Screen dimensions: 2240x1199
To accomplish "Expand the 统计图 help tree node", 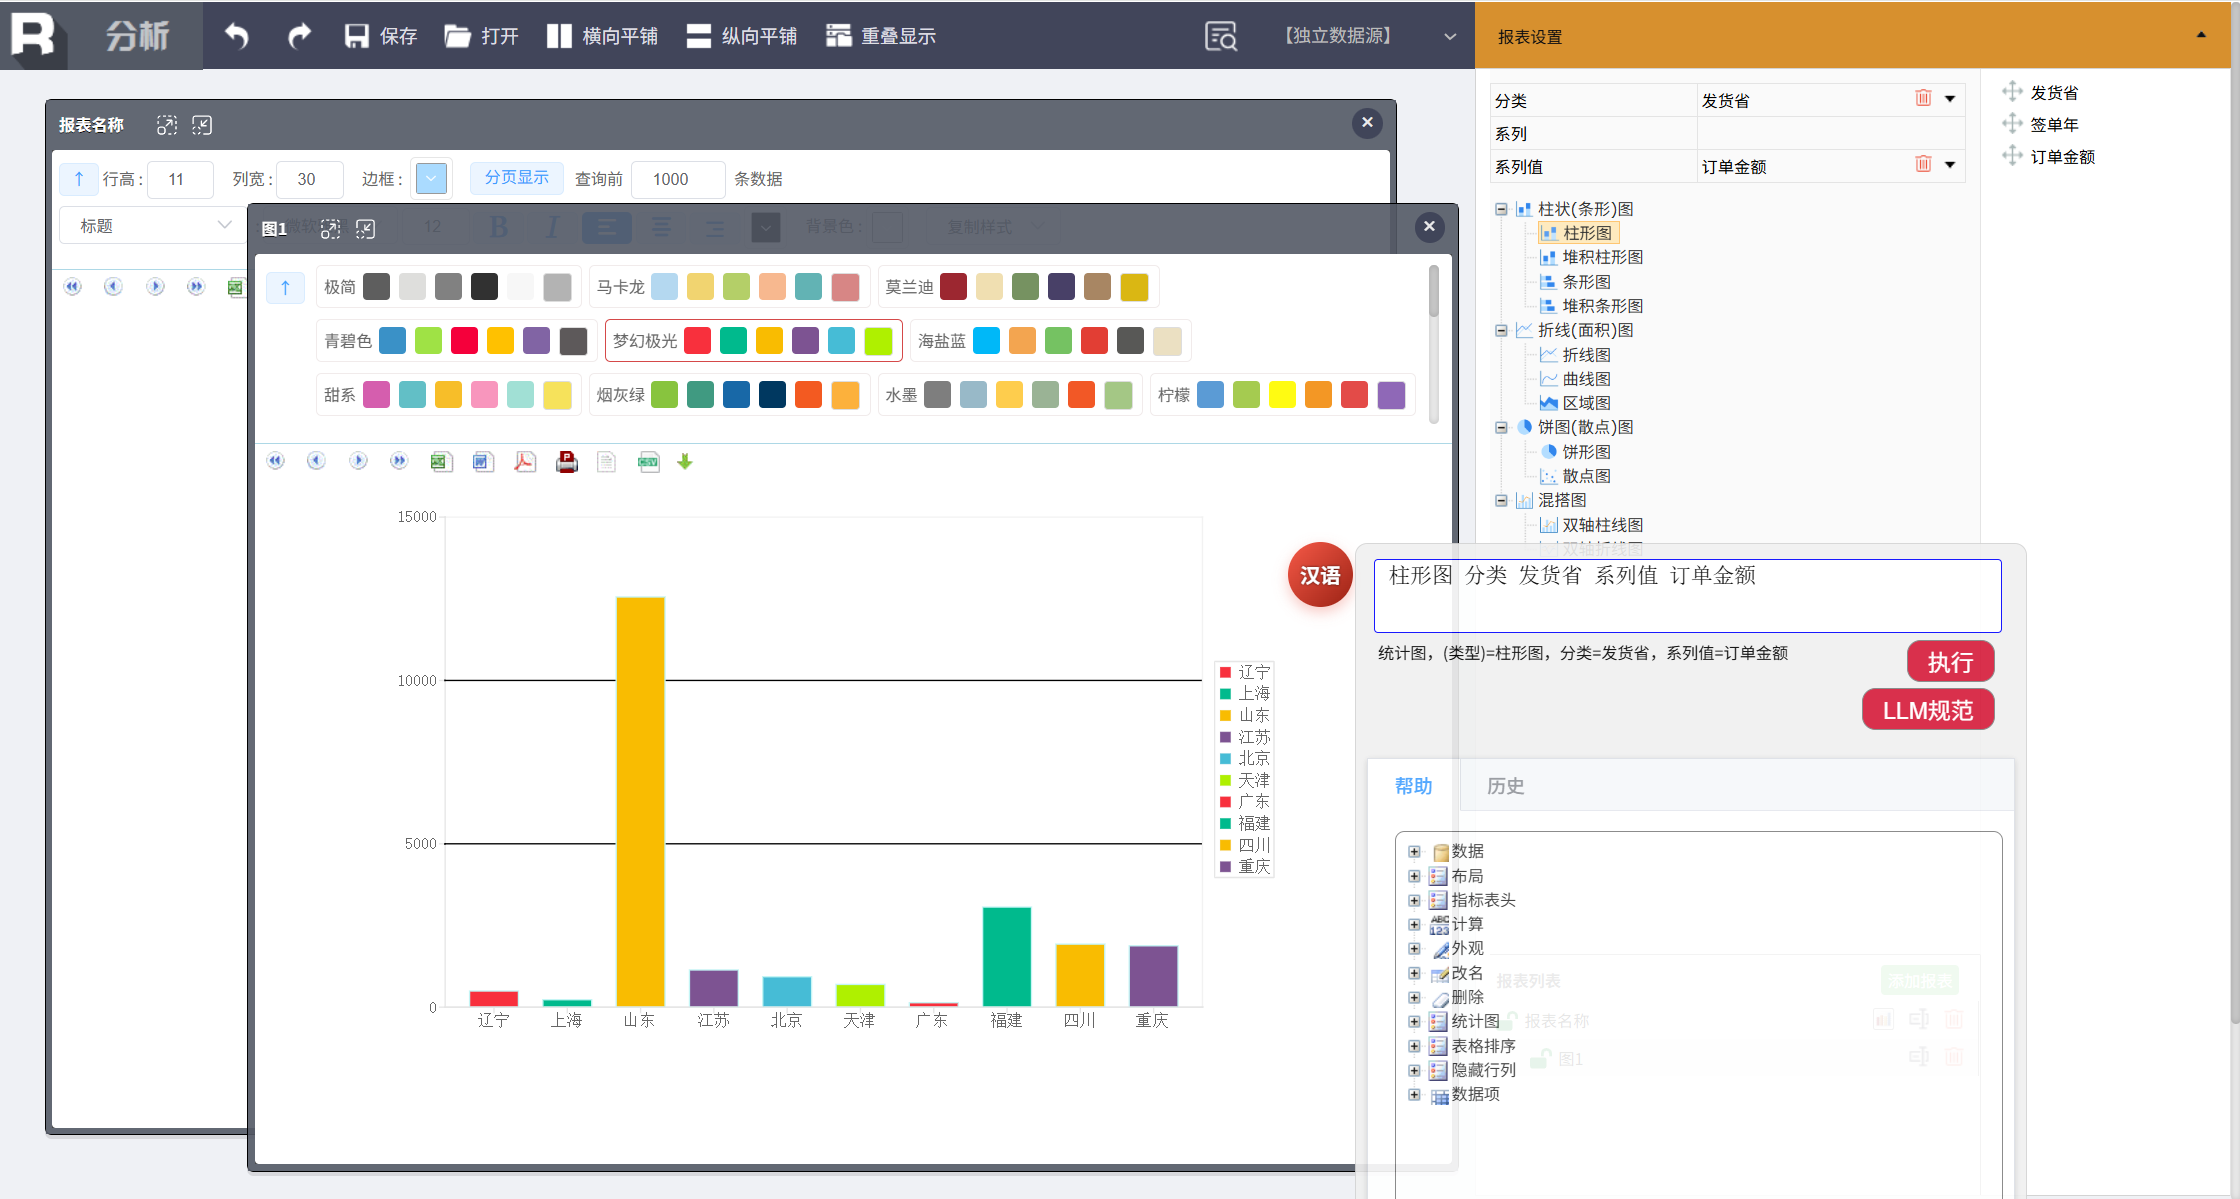I will 1414,1021.
